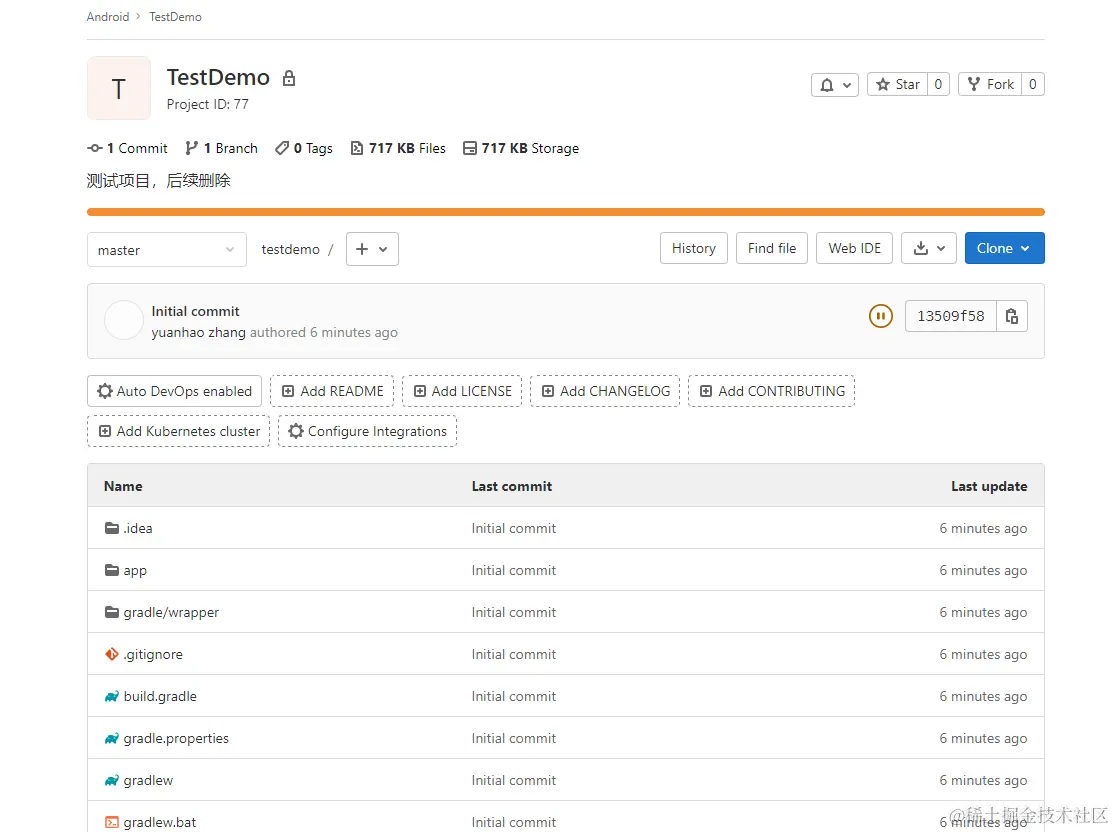Screen dimensions: 1115x832
Task: Click the notification bell icon
Action: tap(836, 85)
